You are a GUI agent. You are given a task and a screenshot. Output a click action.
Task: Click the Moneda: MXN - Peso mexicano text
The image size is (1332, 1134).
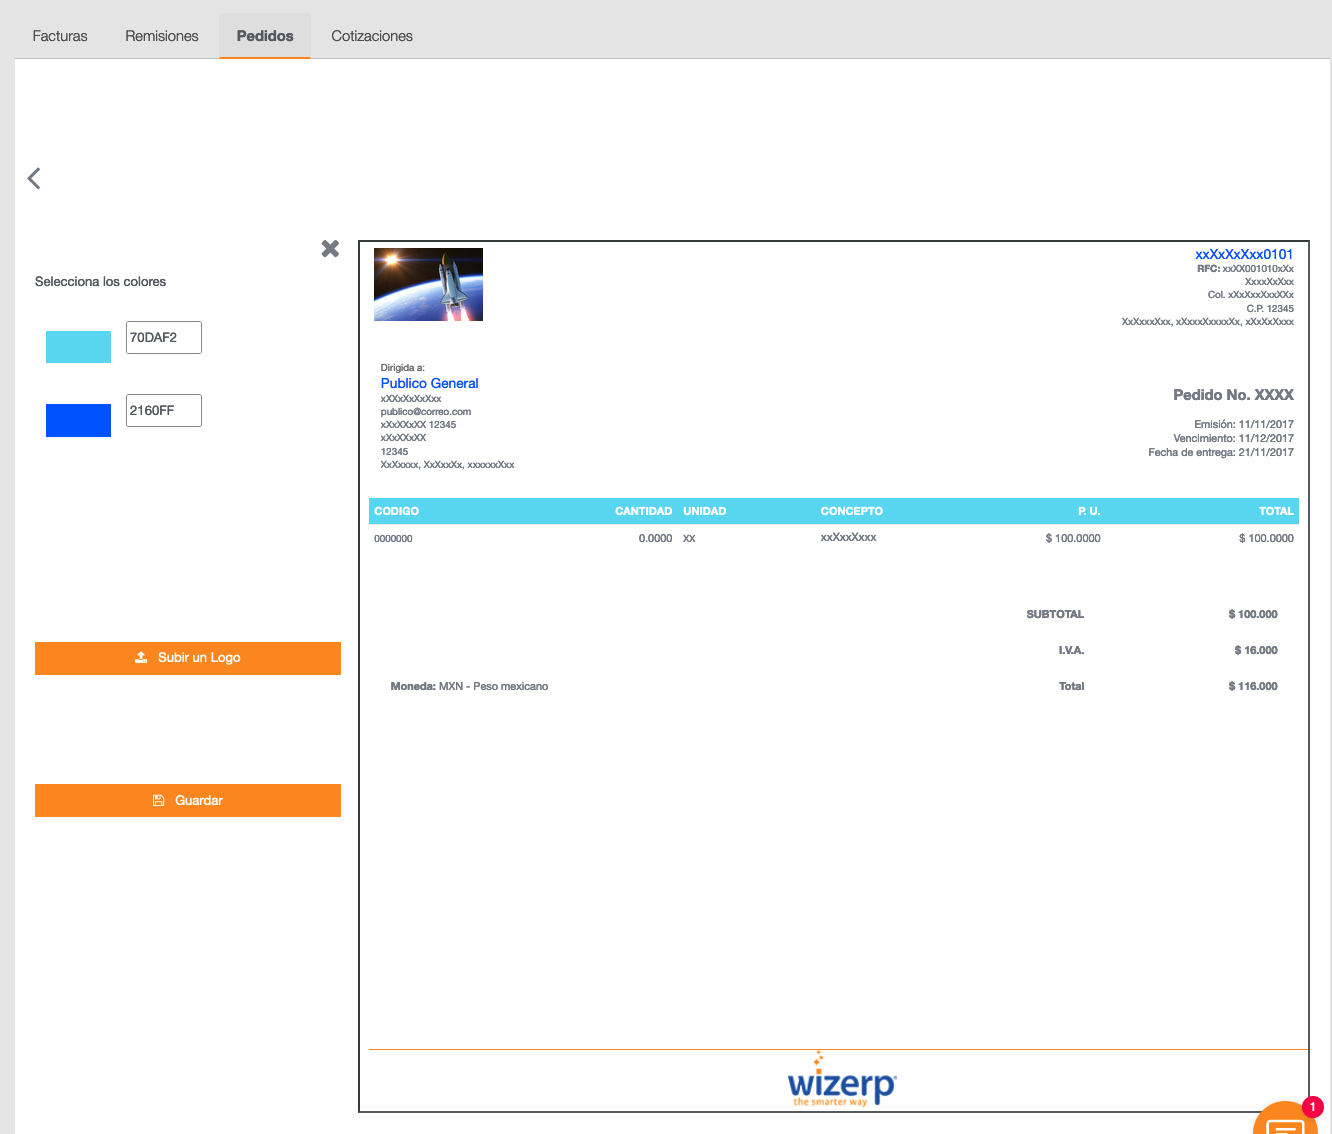click(469, 686)
